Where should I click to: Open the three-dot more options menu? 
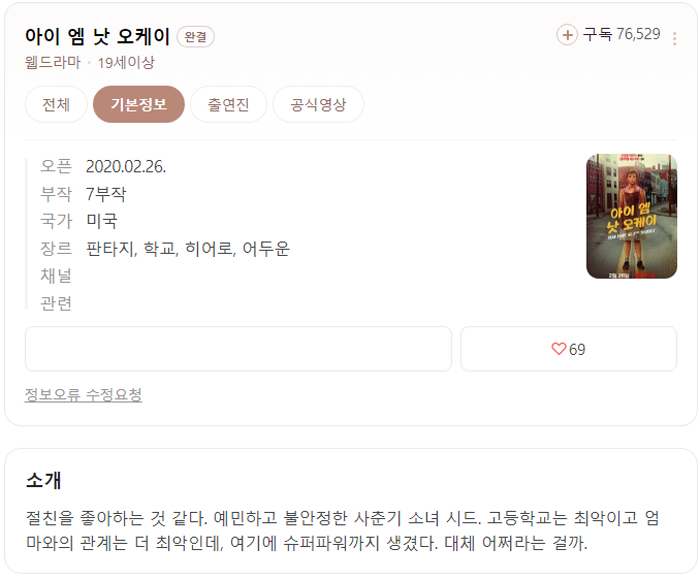tap(674, 39)
